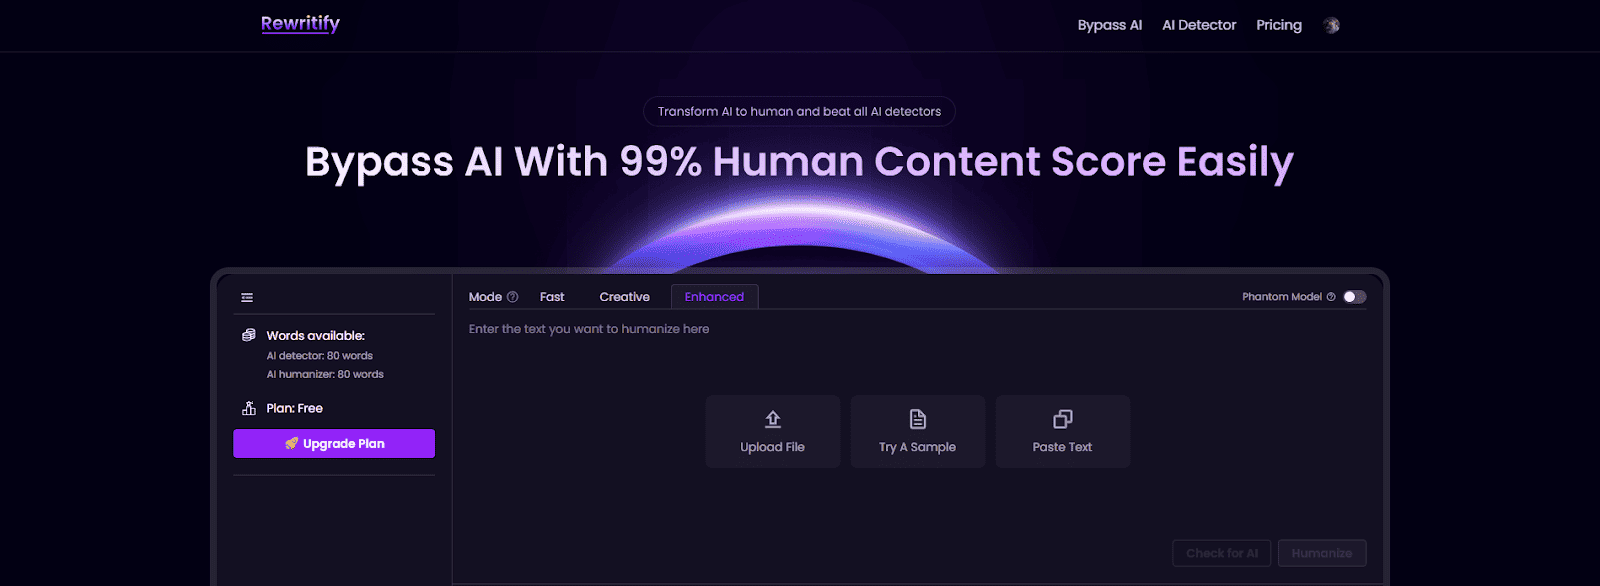Image resolution: width=1600 pixels, height=586 pixels.
Task: Click the podium icon next to Plan: Free
Action: pos(249,408)
